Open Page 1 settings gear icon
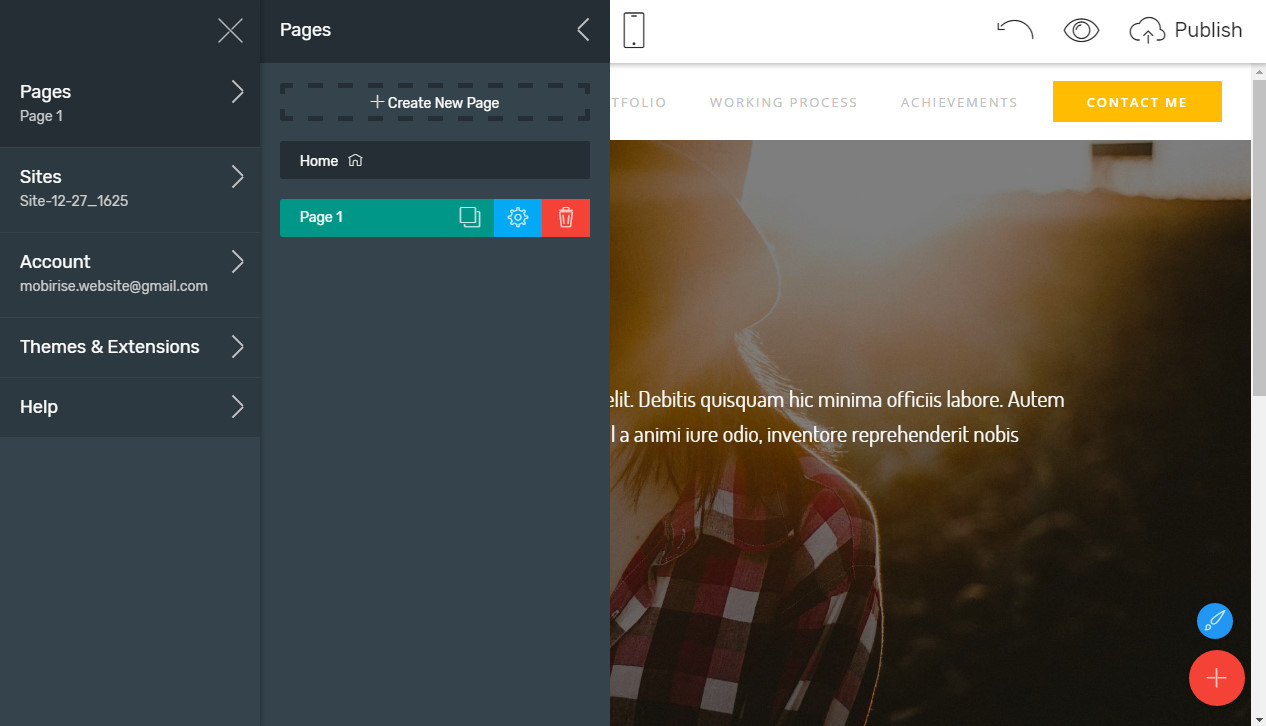The image size is (1266, 726). (518, 218)
